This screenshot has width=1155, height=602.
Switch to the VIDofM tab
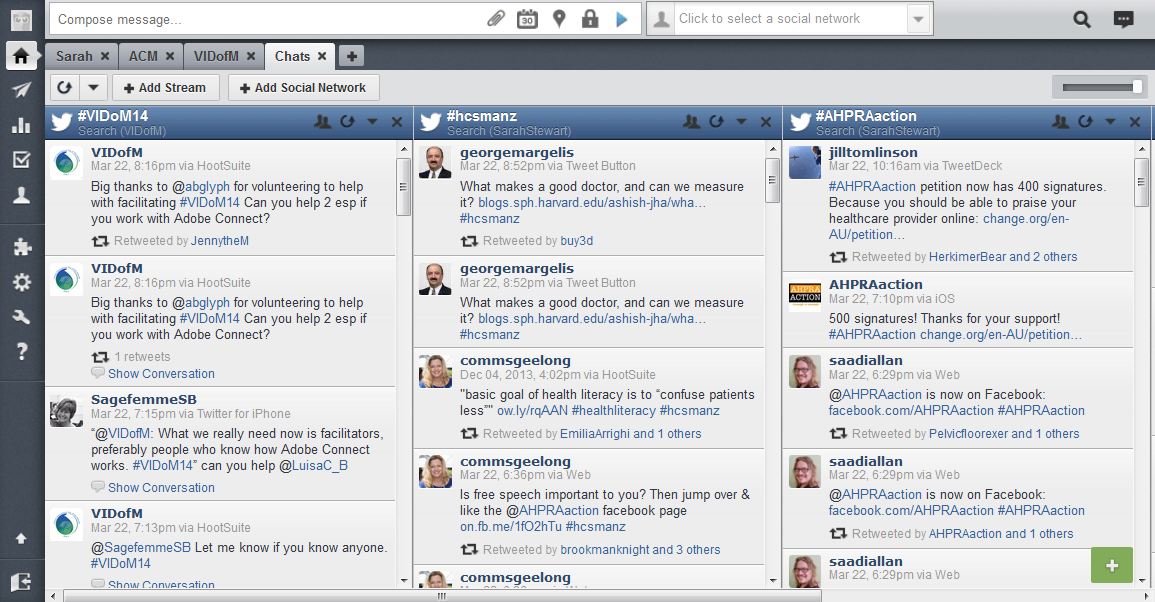(x=216, y=56)
